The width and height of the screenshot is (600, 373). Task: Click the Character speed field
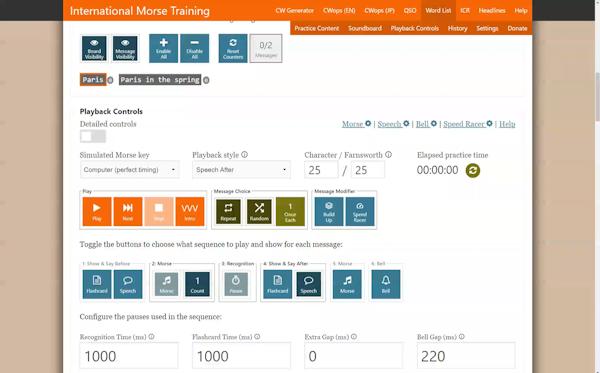pos(321,170)
